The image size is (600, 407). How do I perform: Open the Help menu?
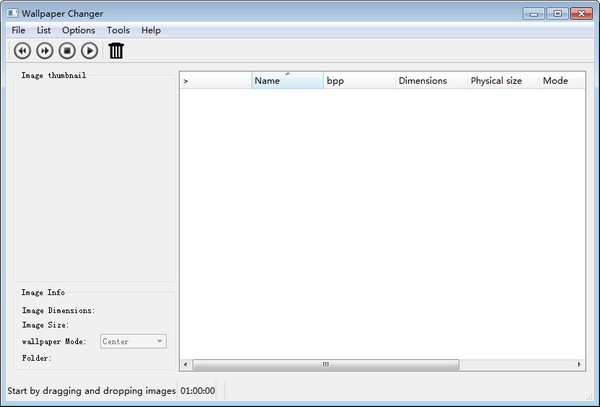[151, 30]
